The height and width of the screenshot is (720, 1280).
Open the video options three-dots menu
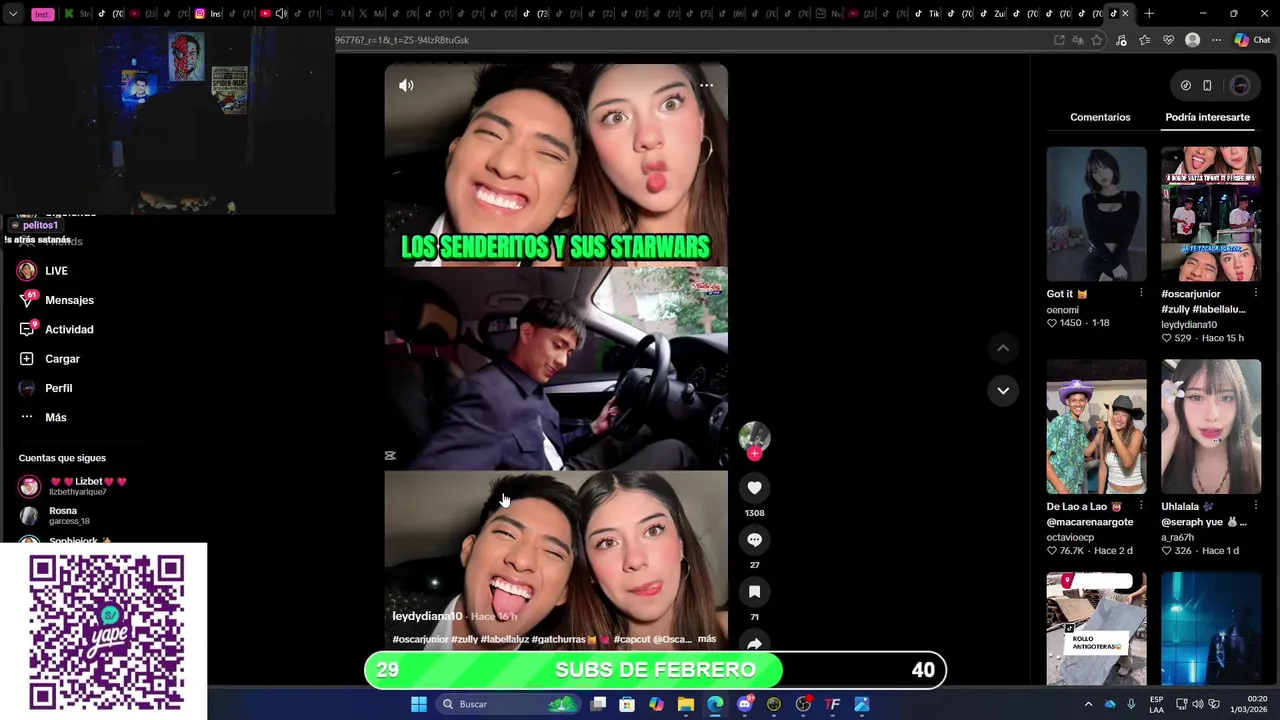tap(706, 86)
